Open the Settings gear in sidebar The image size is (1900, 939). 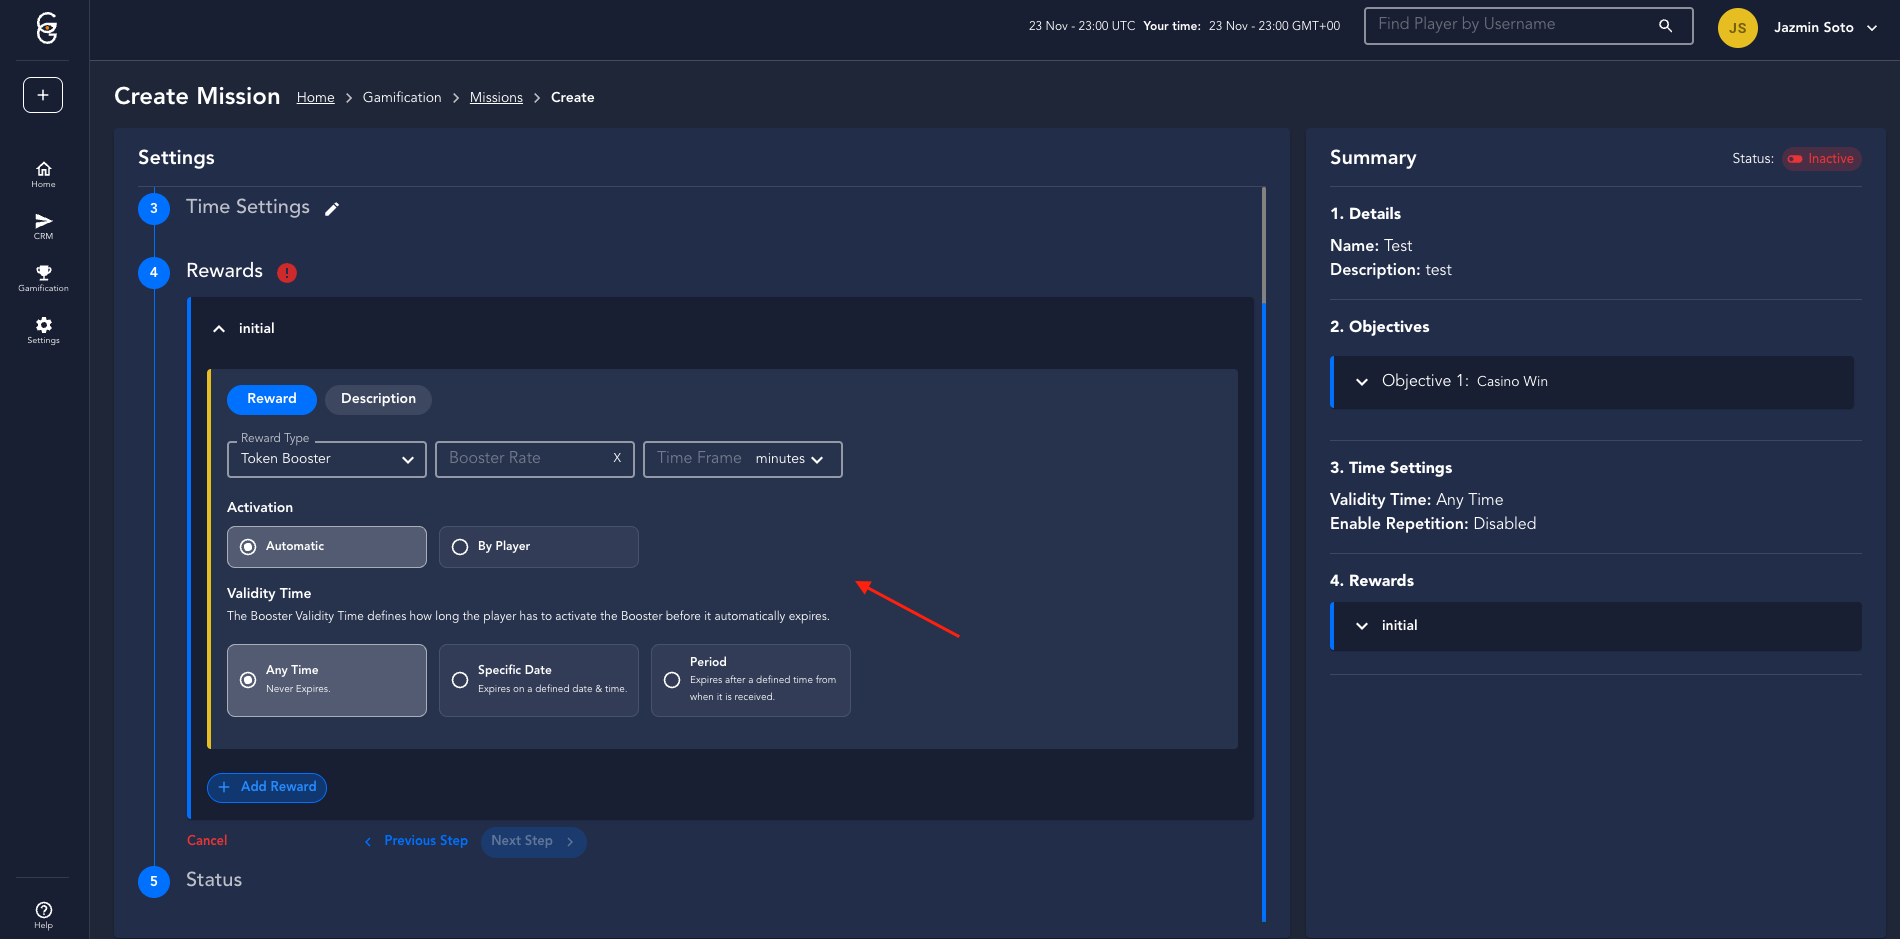43,330
